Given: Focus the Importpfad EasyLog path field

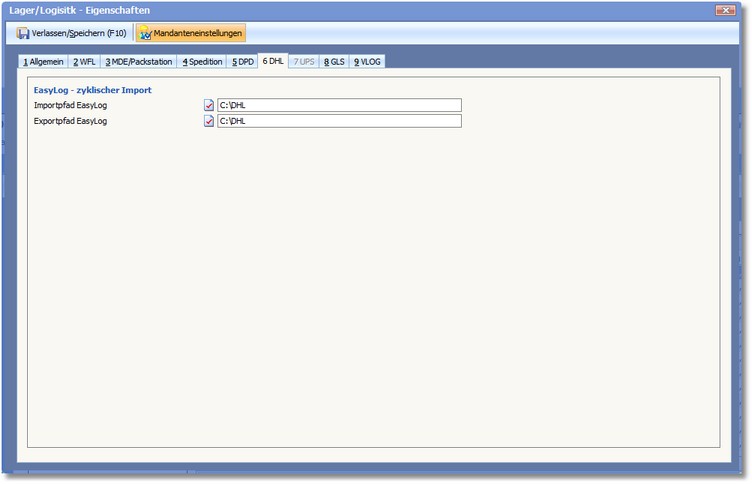Looking at the screenshot, I should coord(338,105).
